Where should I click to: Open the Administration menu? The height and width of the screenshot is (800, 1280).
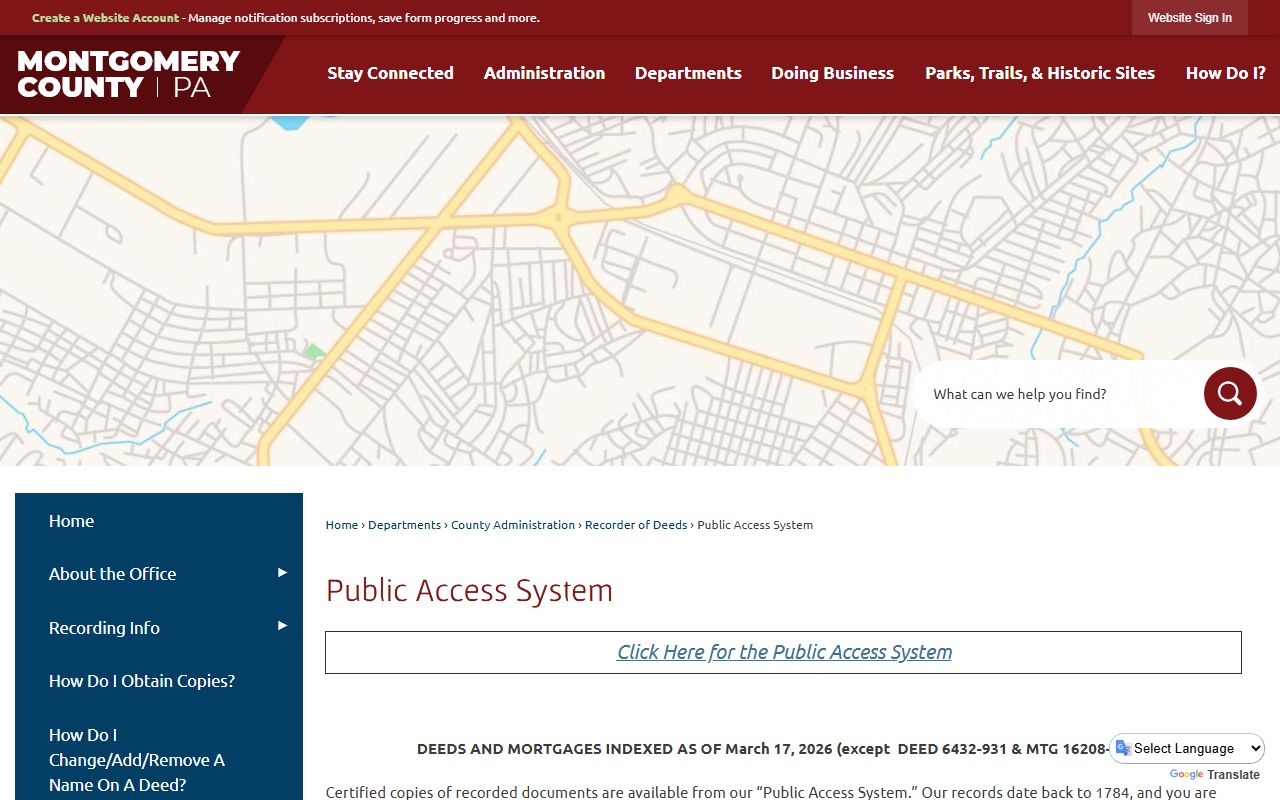pos(544,73)
